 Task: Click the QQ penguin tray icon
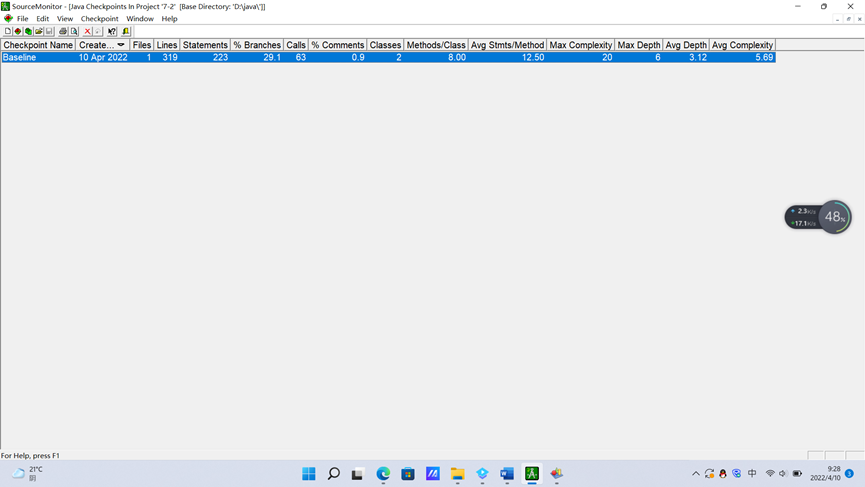(x=723, y=474)
